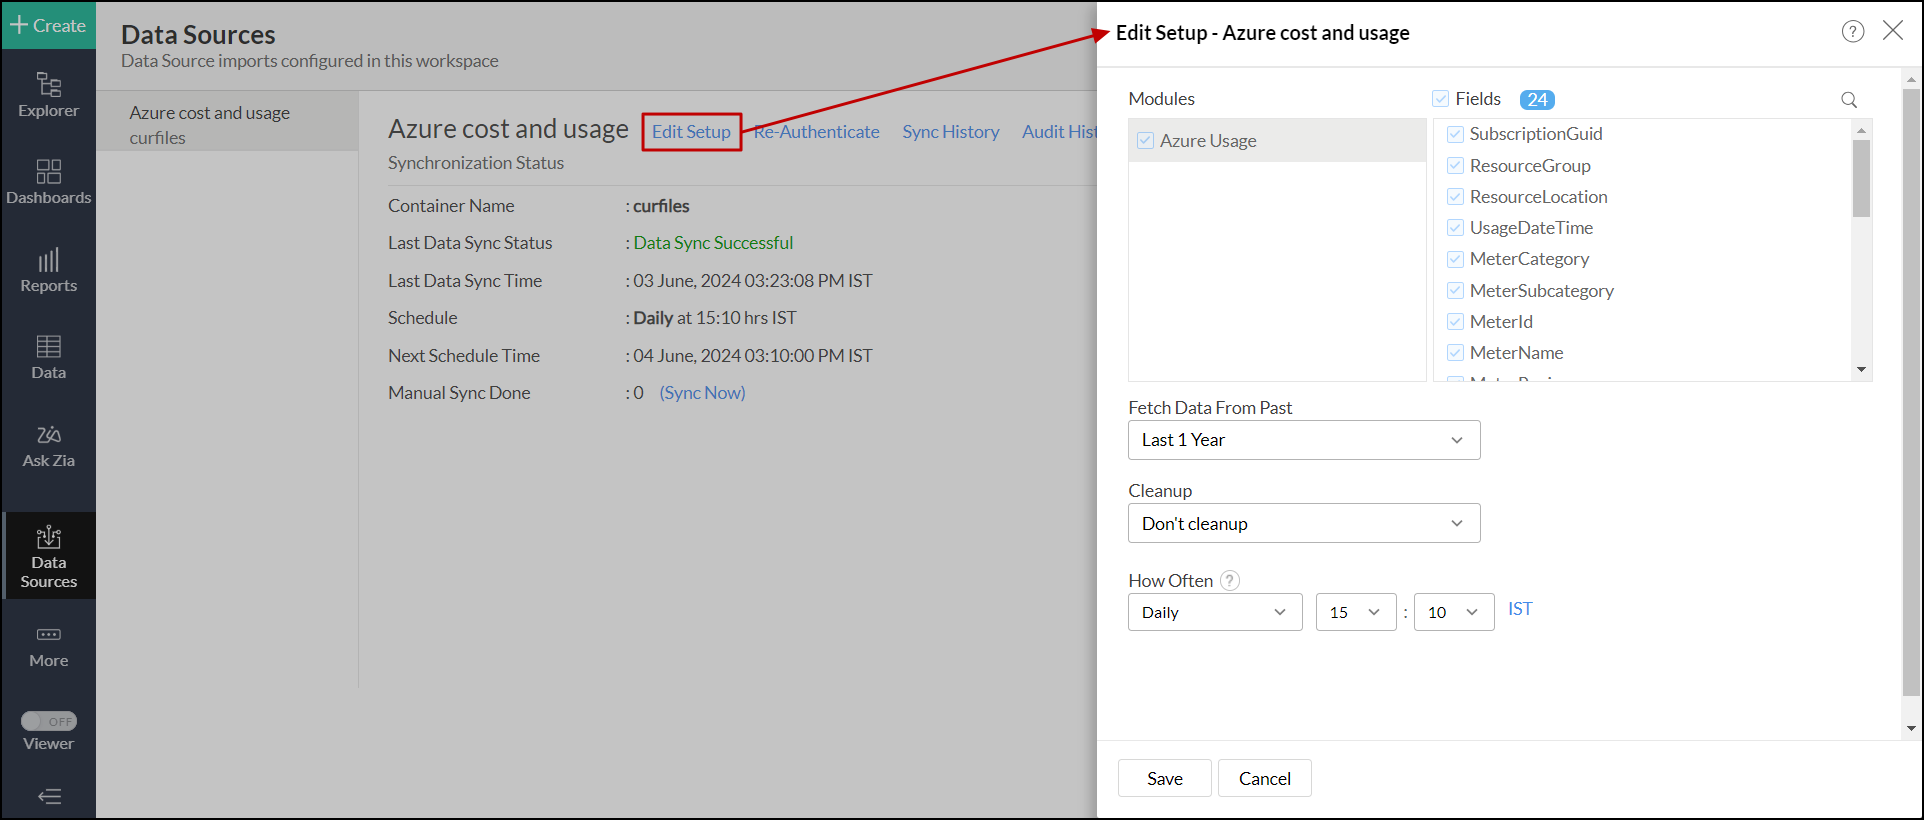Uncheck the SubscriptionGuid field checkbox
Screen dimensions: 1924x820
[x=1455, y=134]
